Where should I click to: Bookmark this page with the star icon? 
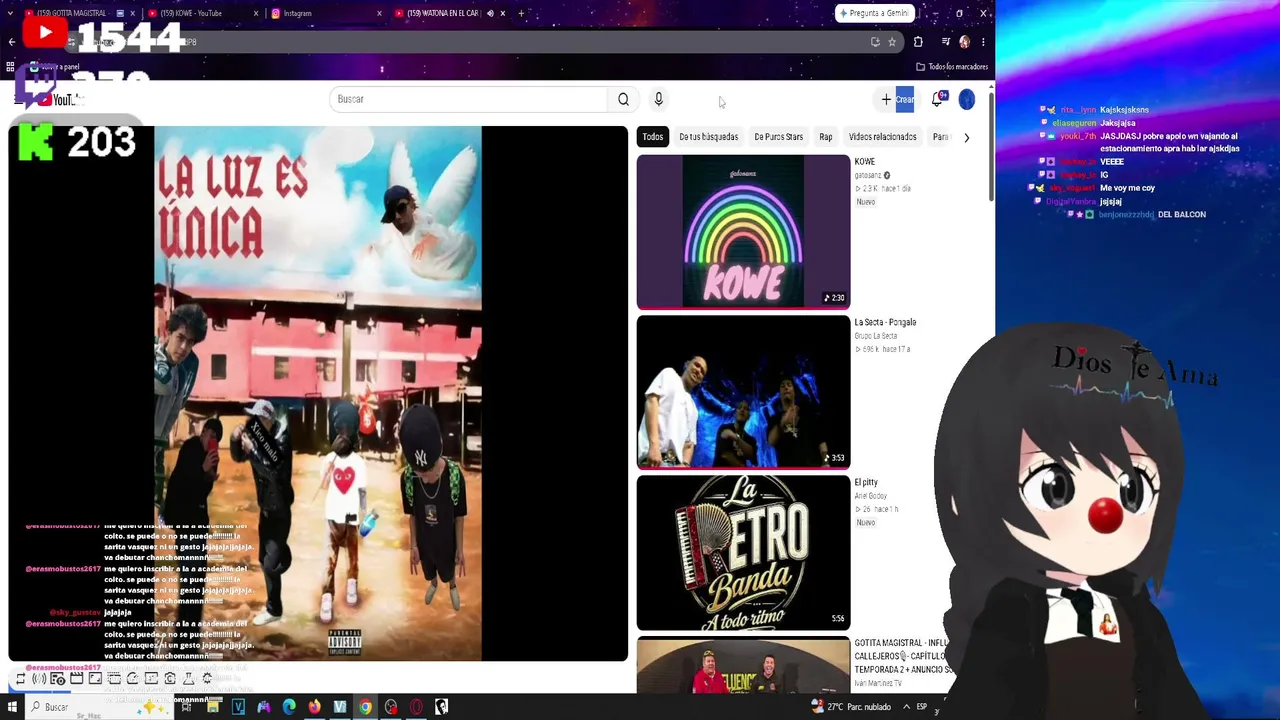coord(892,42)
